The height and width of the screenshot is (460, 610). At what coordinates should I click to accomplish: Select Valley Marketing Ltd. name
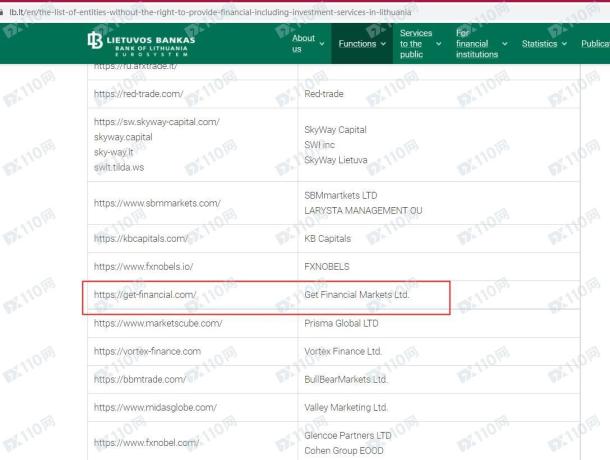point(346,407)
